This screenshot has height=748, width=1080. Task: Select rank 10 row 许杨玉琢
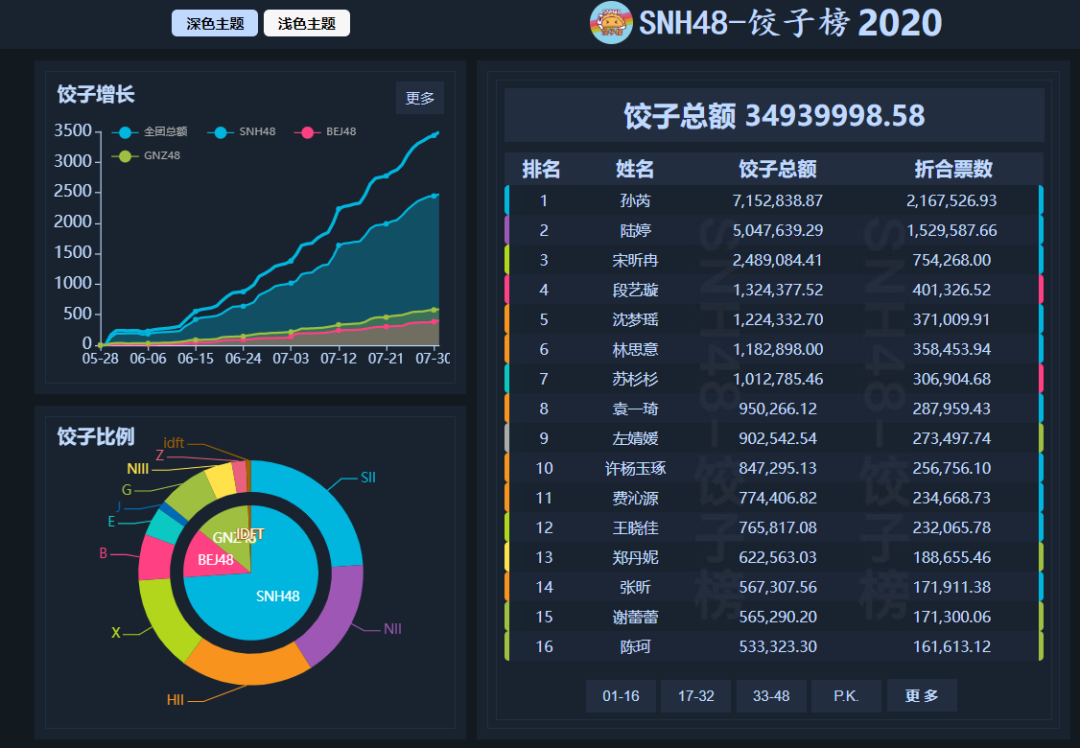tap(773, 468)
